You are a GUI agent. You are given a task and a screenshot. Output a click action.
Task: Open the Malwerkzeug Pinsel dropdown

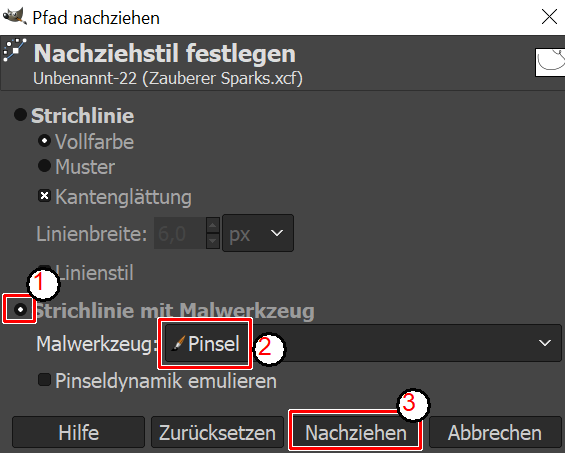[362, 343]
